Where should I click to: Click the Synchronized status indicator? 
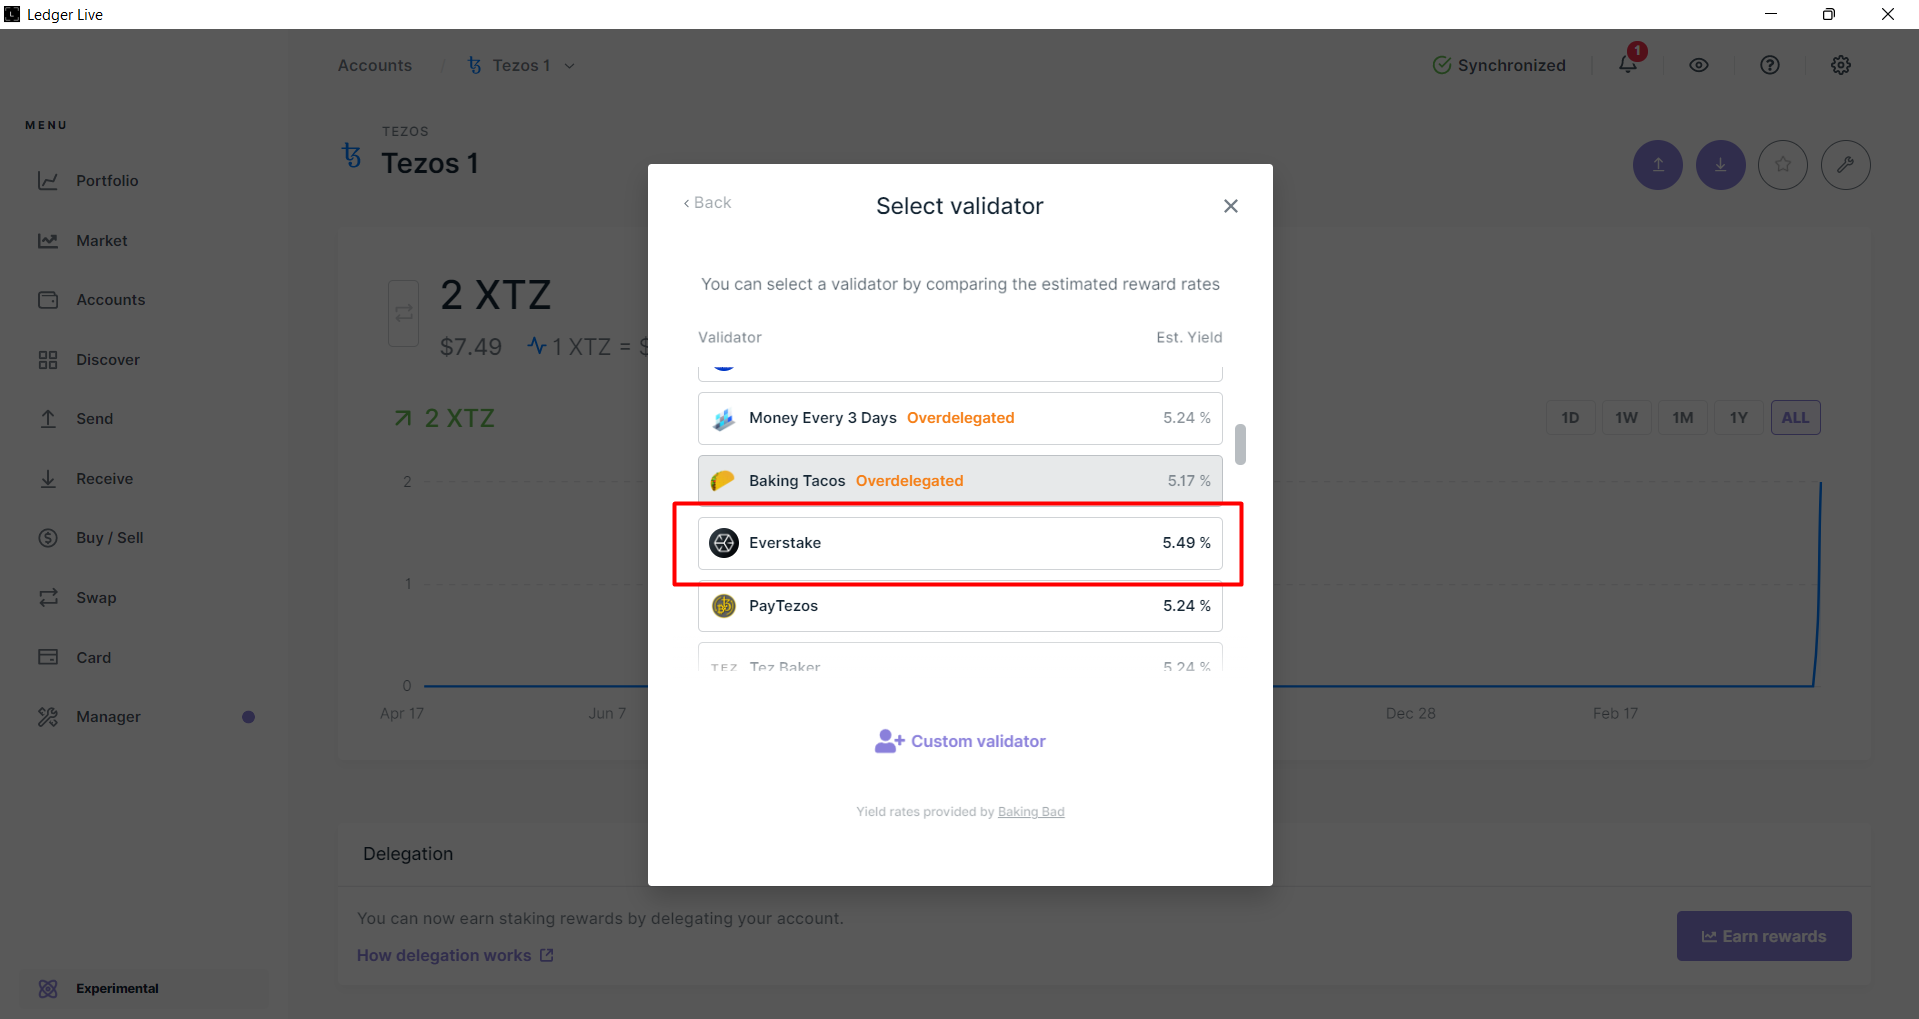[x=1499, y=65]
